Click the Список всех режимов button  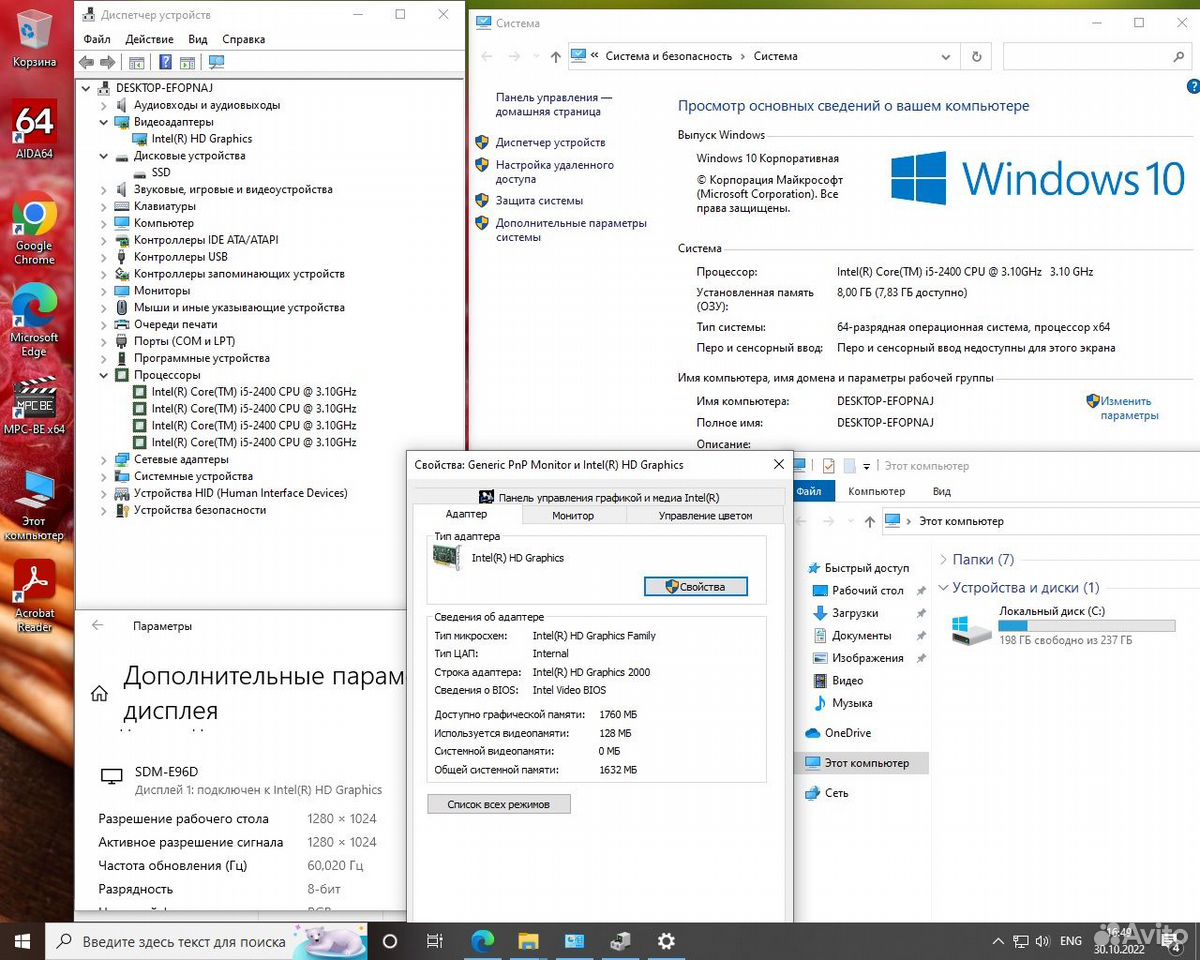pyautogui.click(x=499, y=804)
